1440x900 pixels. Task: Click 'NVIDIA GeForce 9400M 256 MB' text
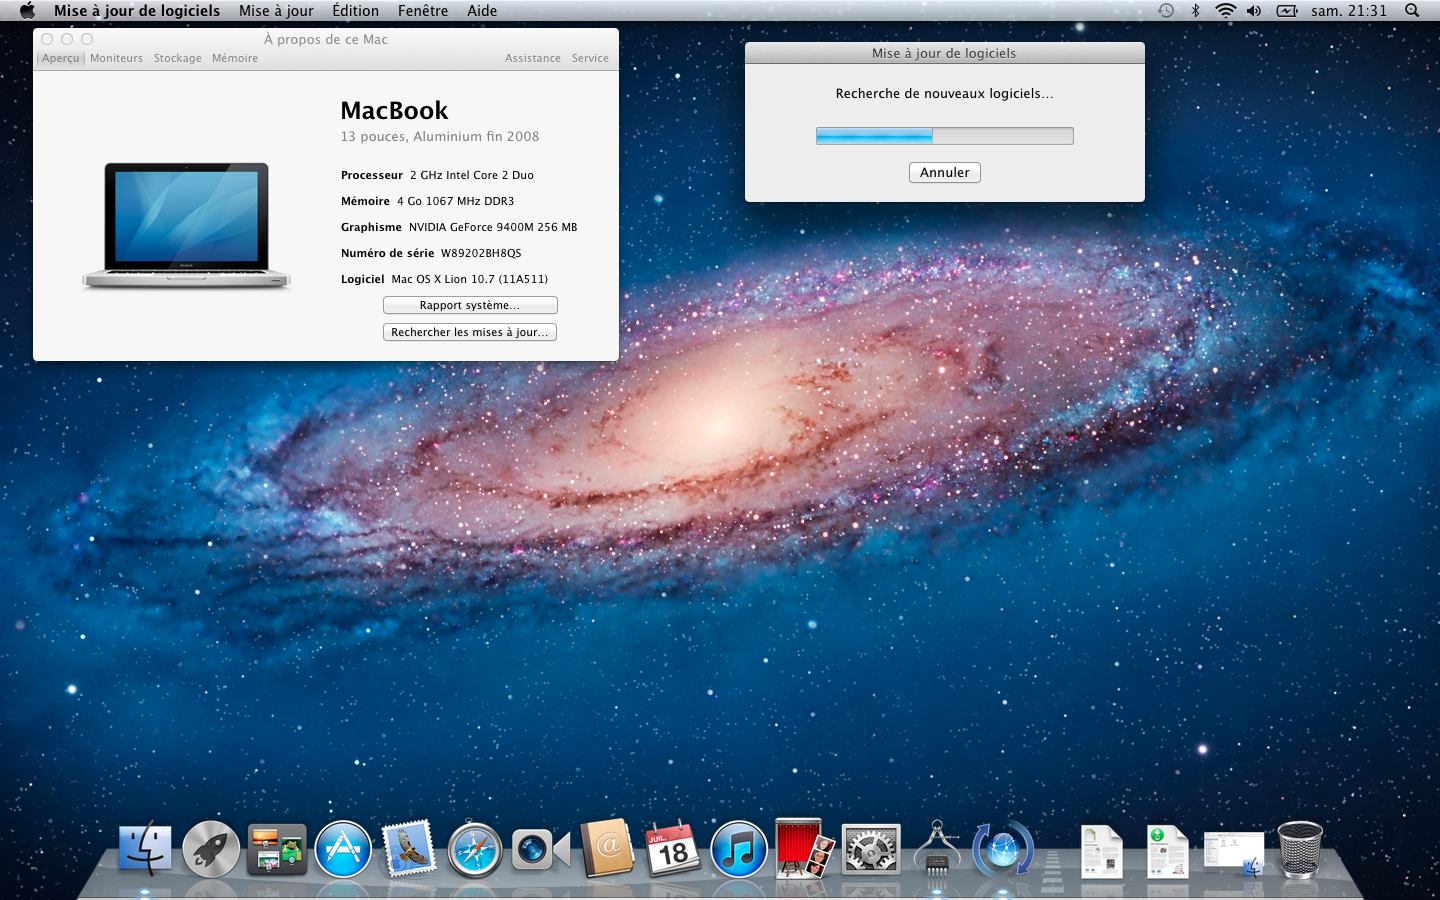tap(493, 227)
